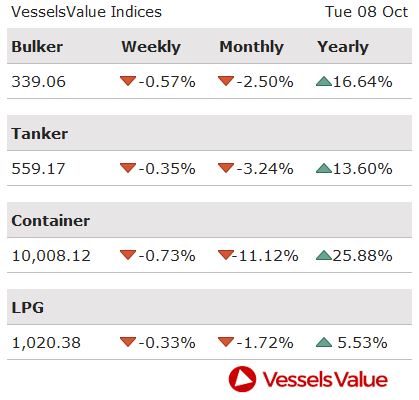Click the Bulker weekly red down arrow
The width and height of the screenshot is (419, 400).
coord(128,81)
